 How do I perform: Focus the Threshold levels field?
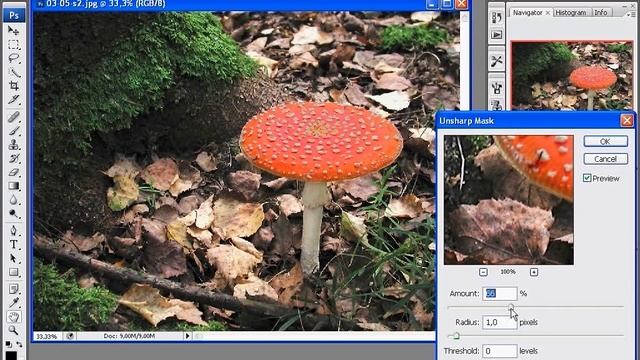click(500, 351)
